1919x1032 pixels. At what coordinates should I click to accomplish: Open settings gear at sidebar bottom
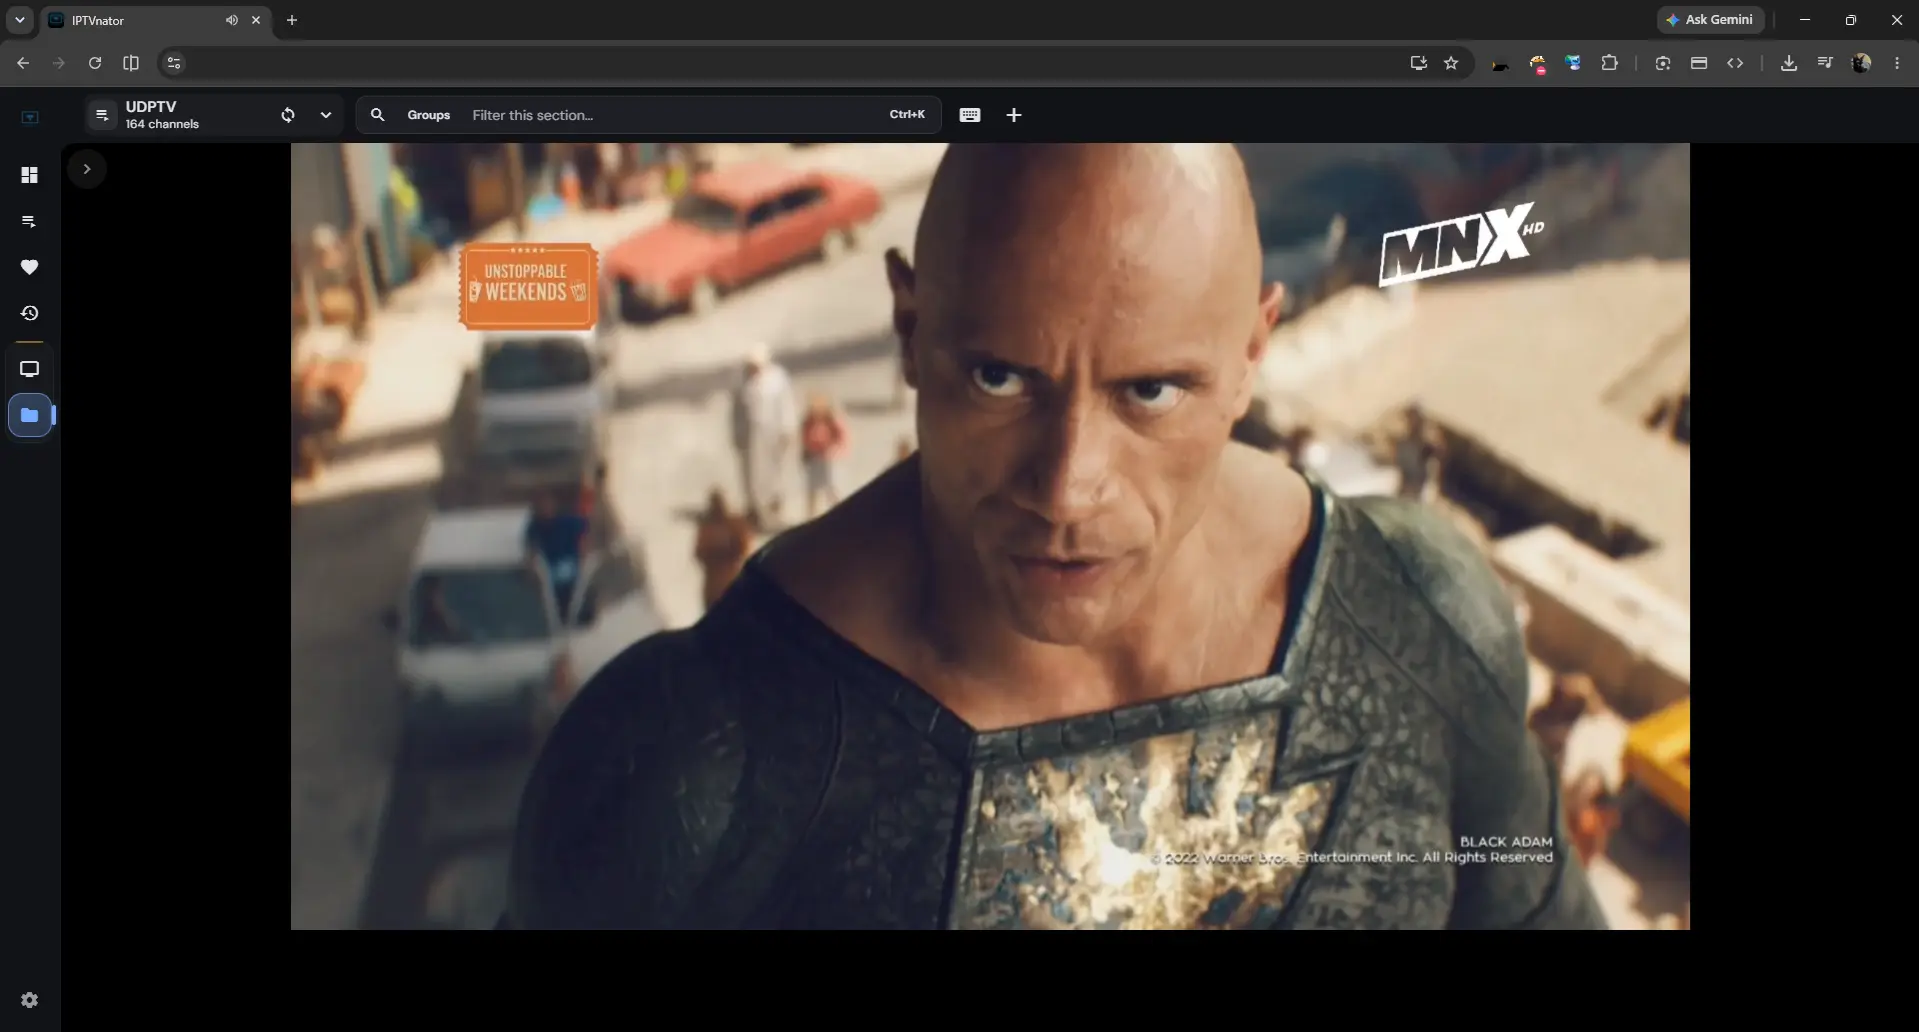[x=29, y=1000]
